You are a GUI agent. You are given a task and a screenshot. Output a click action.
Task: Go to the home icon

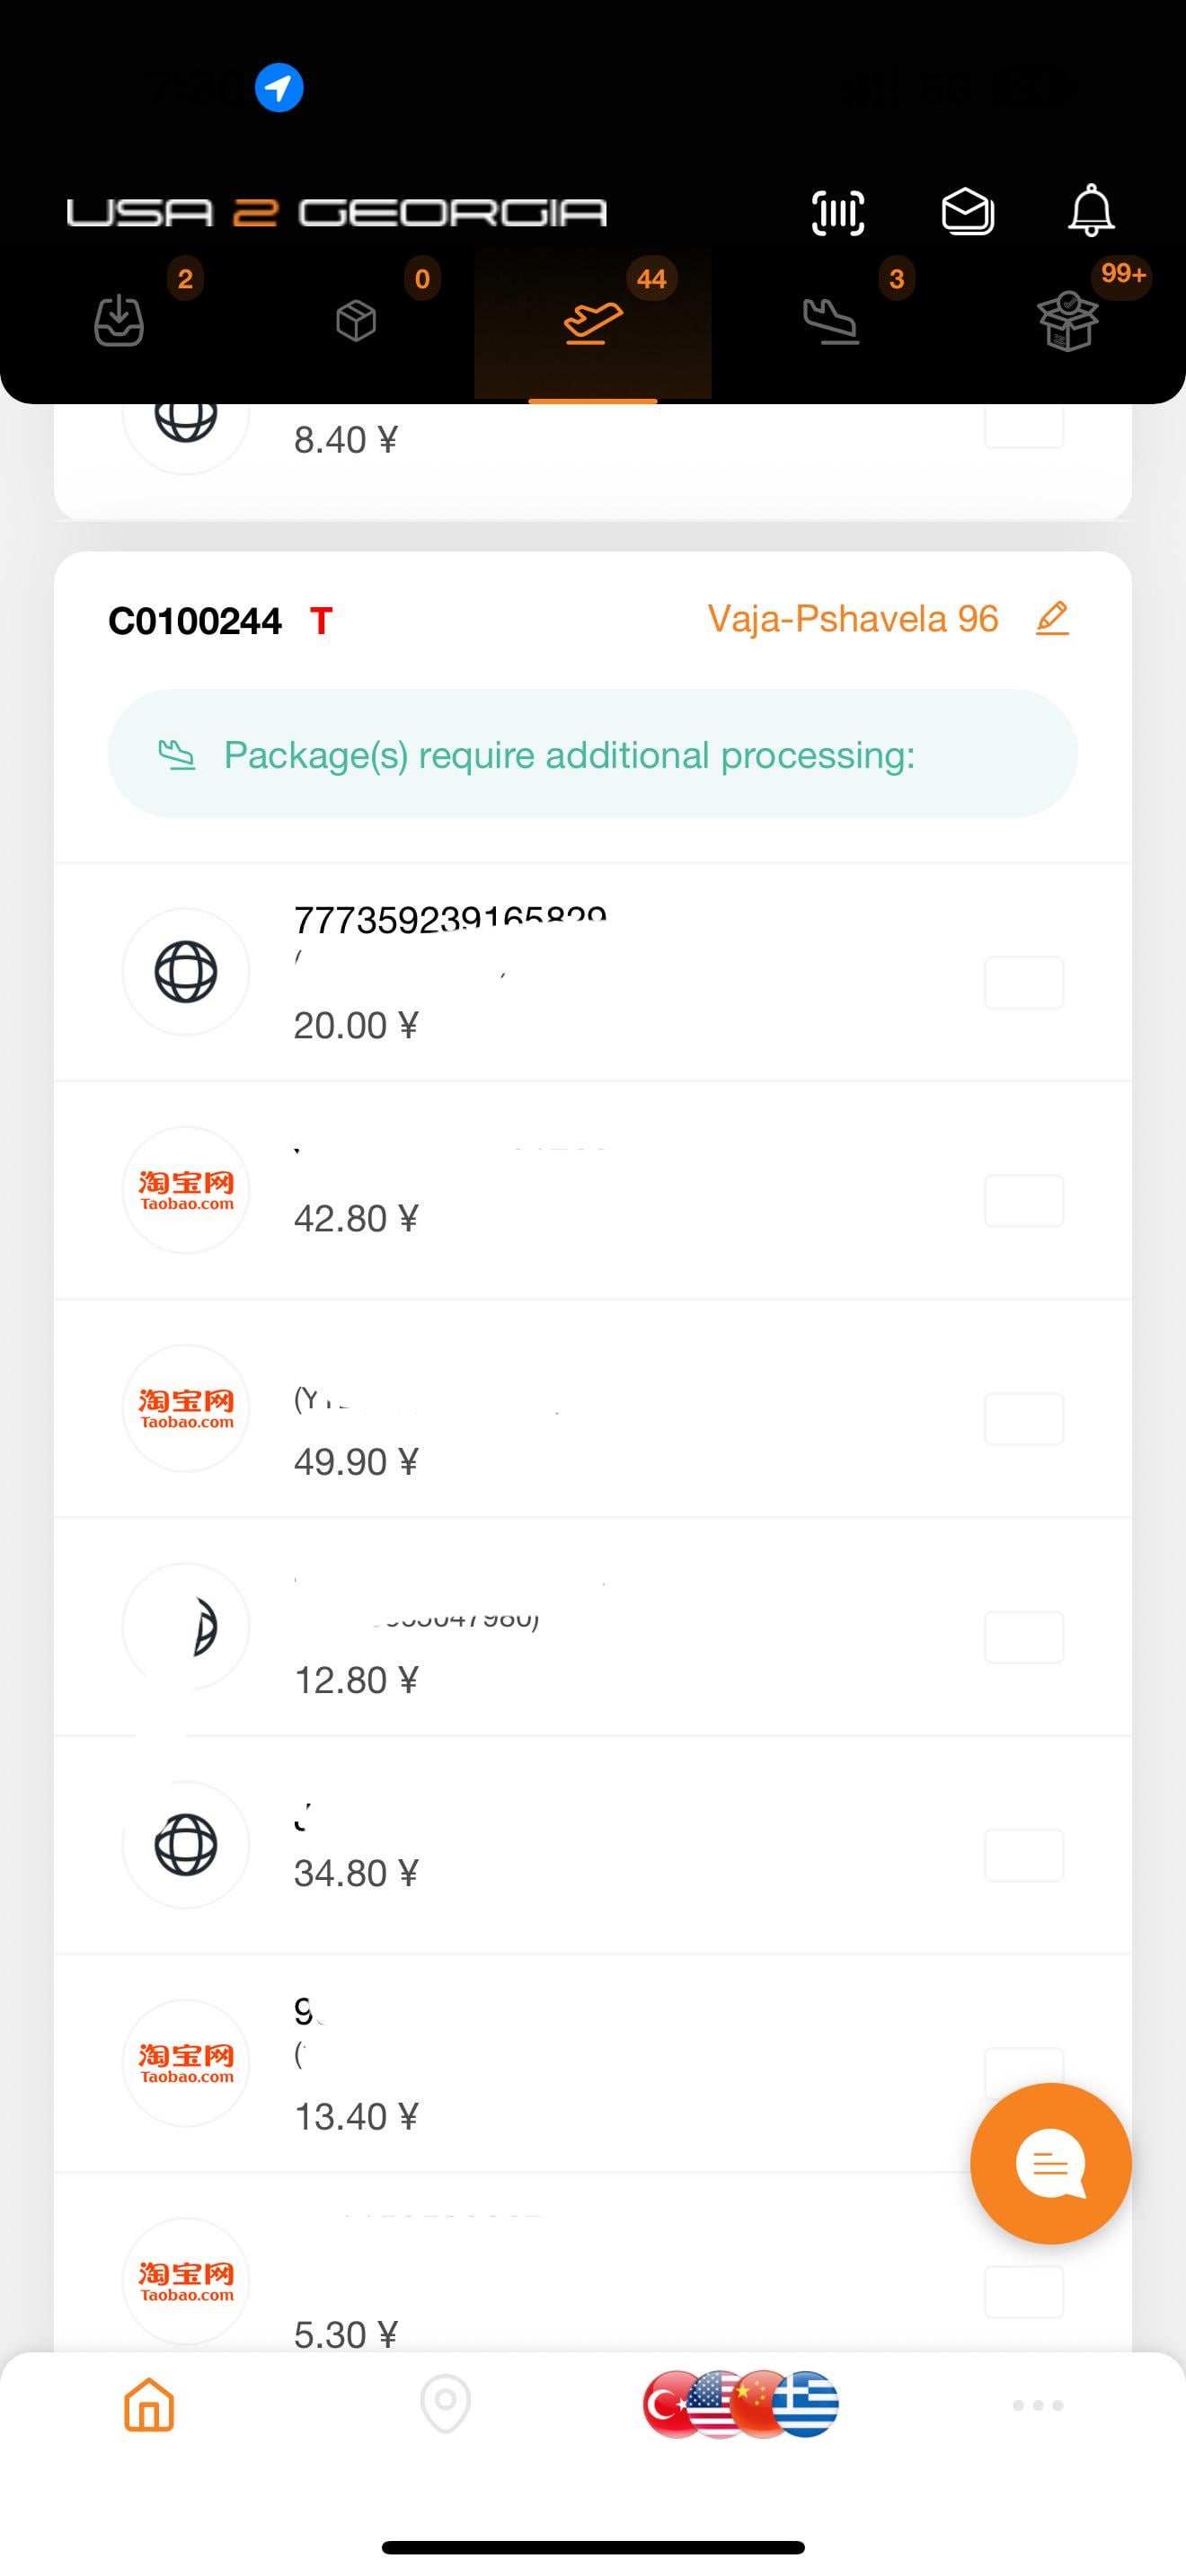[149, 2404]
